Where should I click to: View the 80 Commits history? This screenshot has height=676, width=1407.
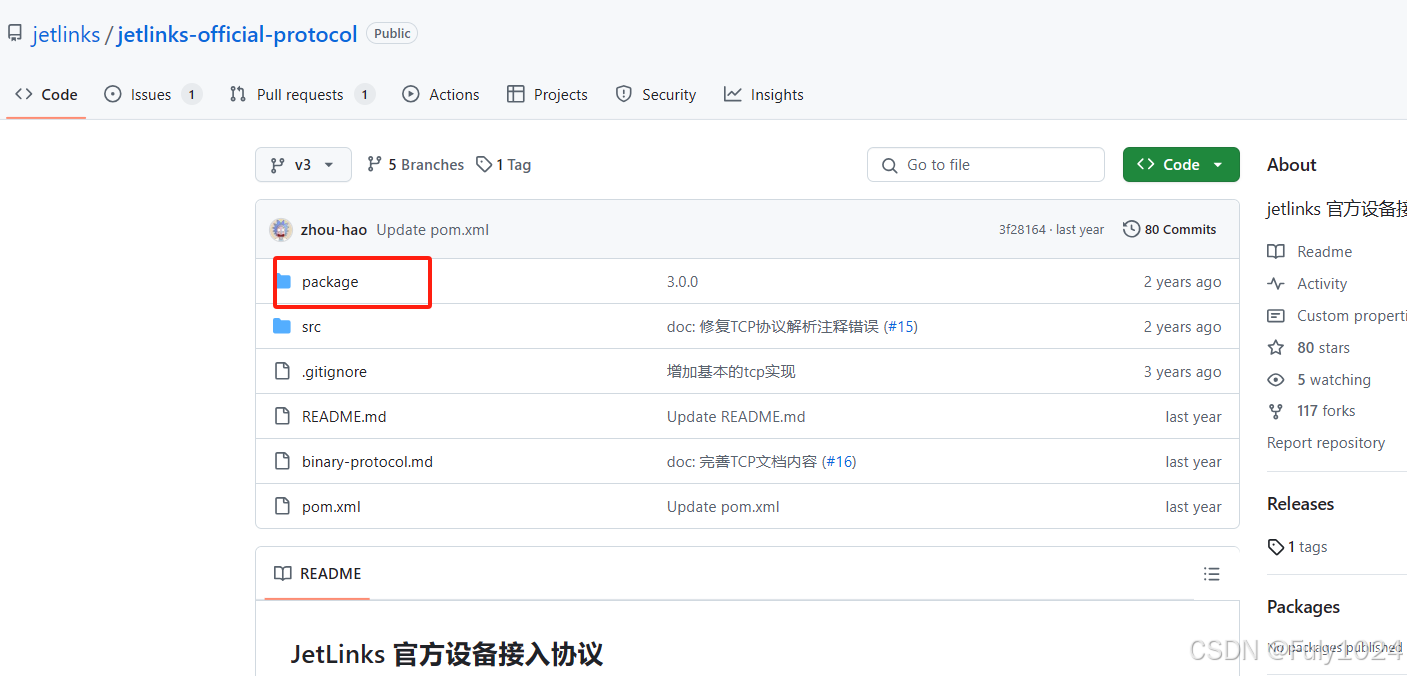coord(1170,229)
